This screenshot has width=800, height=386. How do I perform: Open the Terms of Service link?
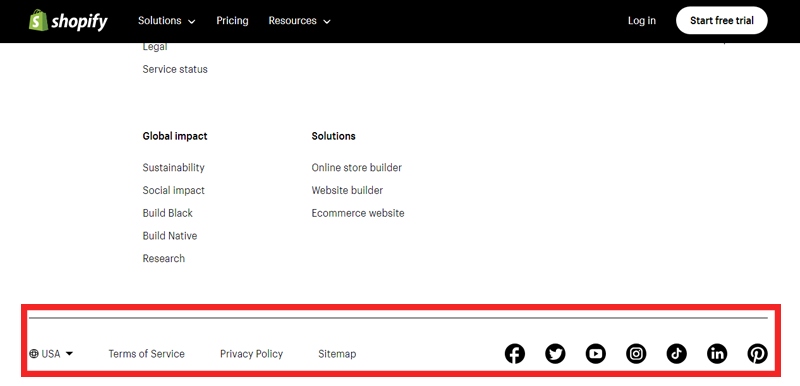[146, 354]
